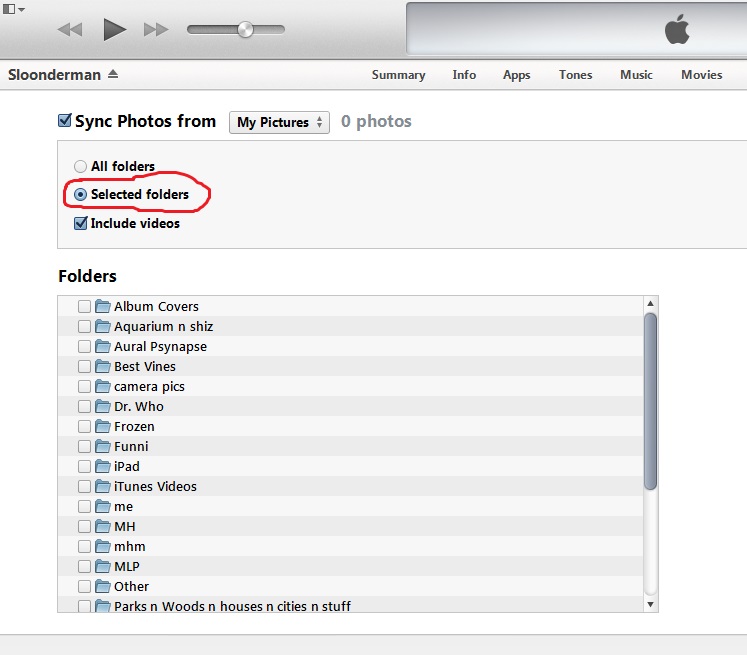Click the iPad folder icon
Image resolution: width=747 pixels, height=655 pixels.
point(102,466)
